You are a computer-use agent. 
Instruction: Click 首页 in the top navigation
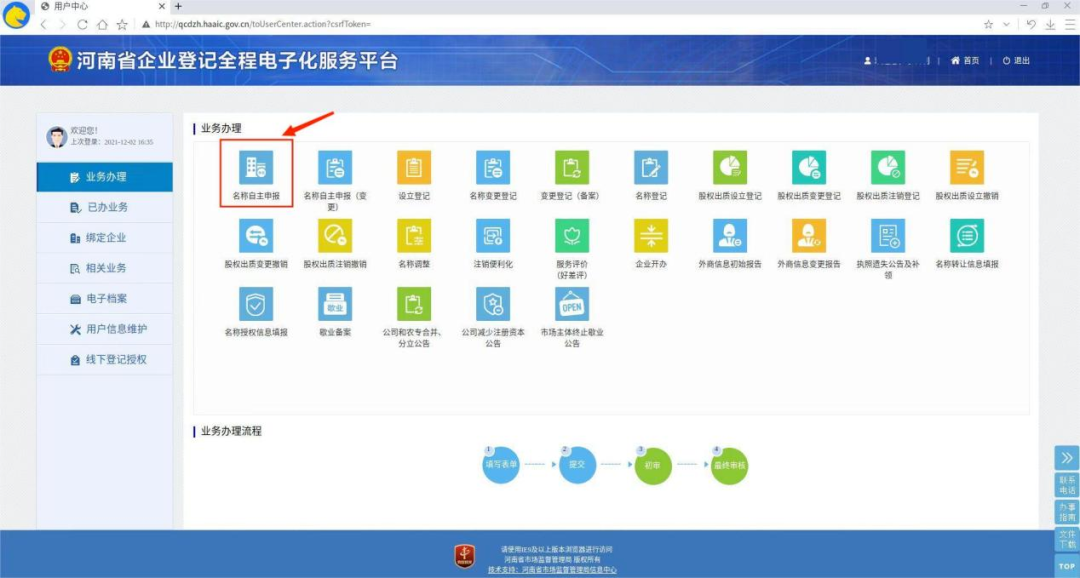(966, 58)
